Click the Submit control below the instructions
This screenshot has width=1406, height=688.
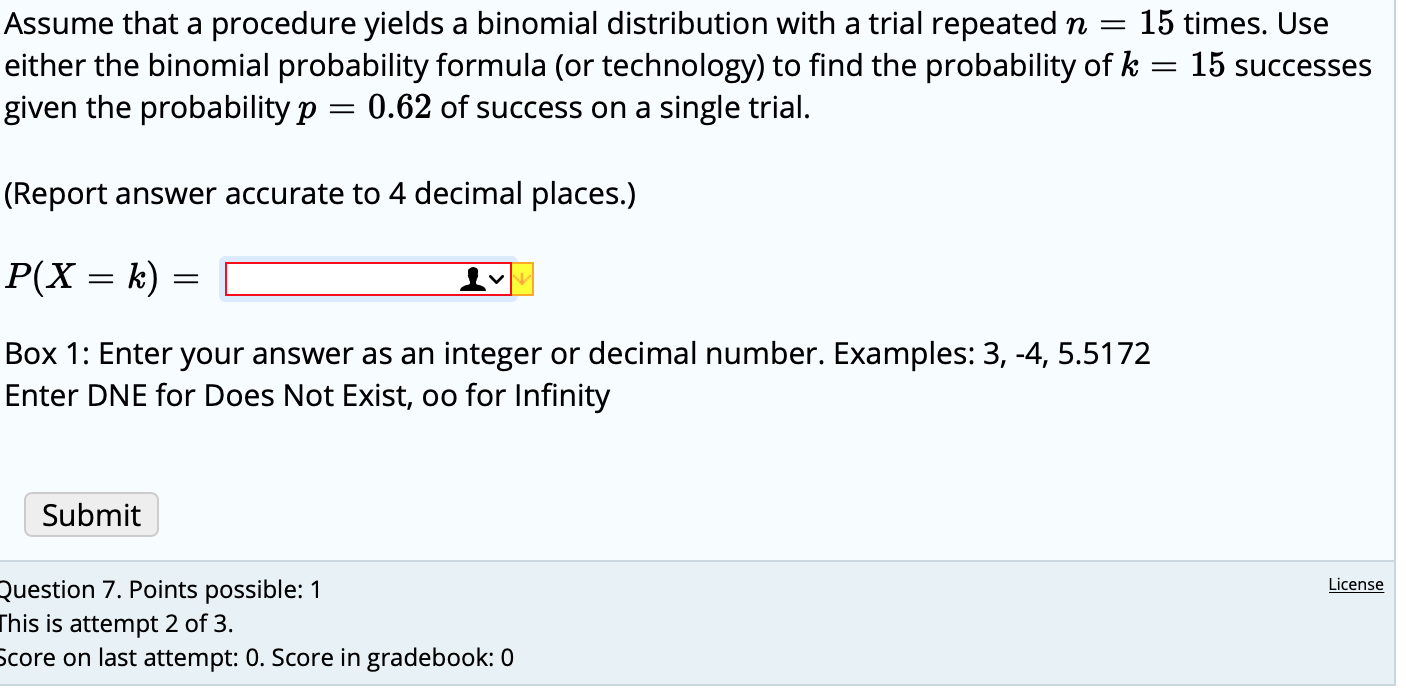(x=91, y=514)
